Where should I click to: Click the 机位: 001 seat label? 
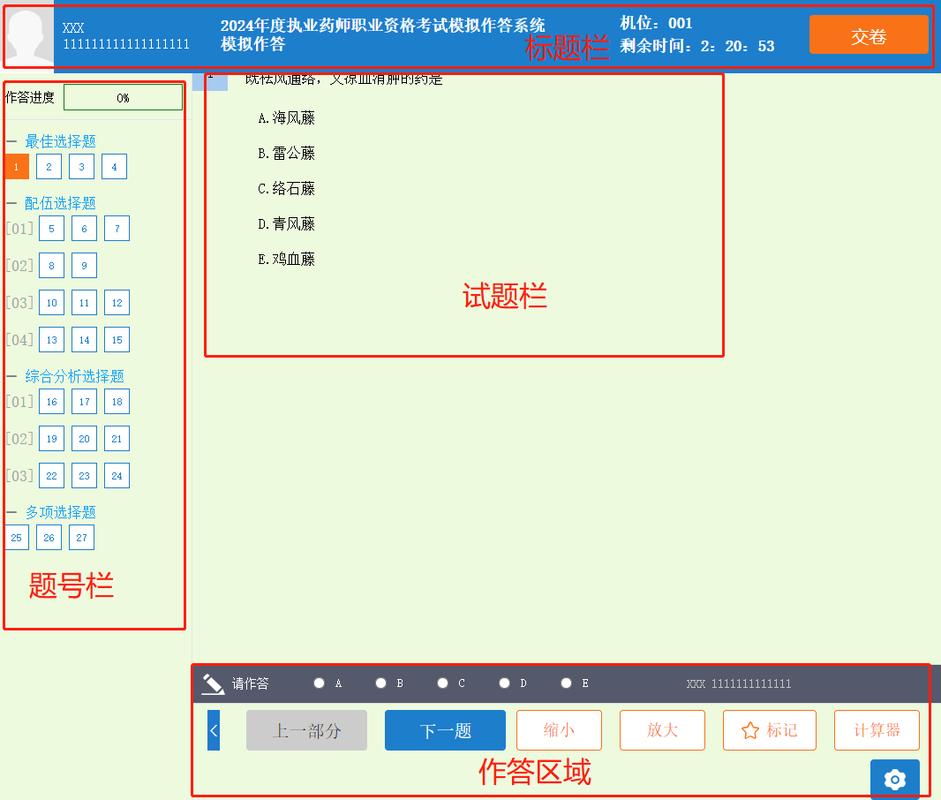(656, 23)
